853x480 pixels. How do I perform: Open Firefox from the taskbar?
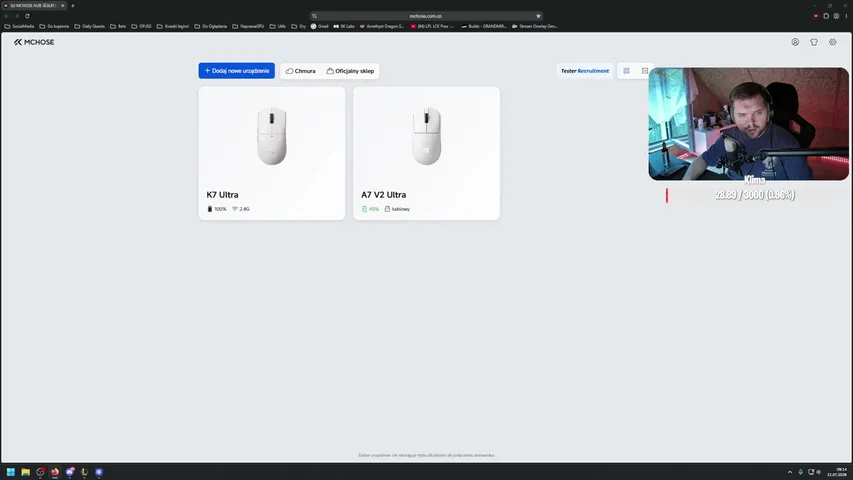point(55,472)
